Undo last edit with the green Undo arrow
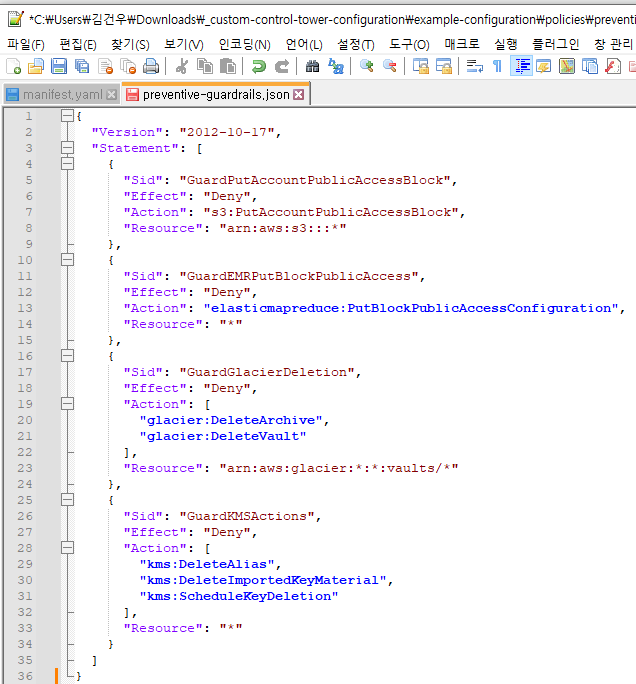Screen dimensions: 636x684 tap(259, 66)
